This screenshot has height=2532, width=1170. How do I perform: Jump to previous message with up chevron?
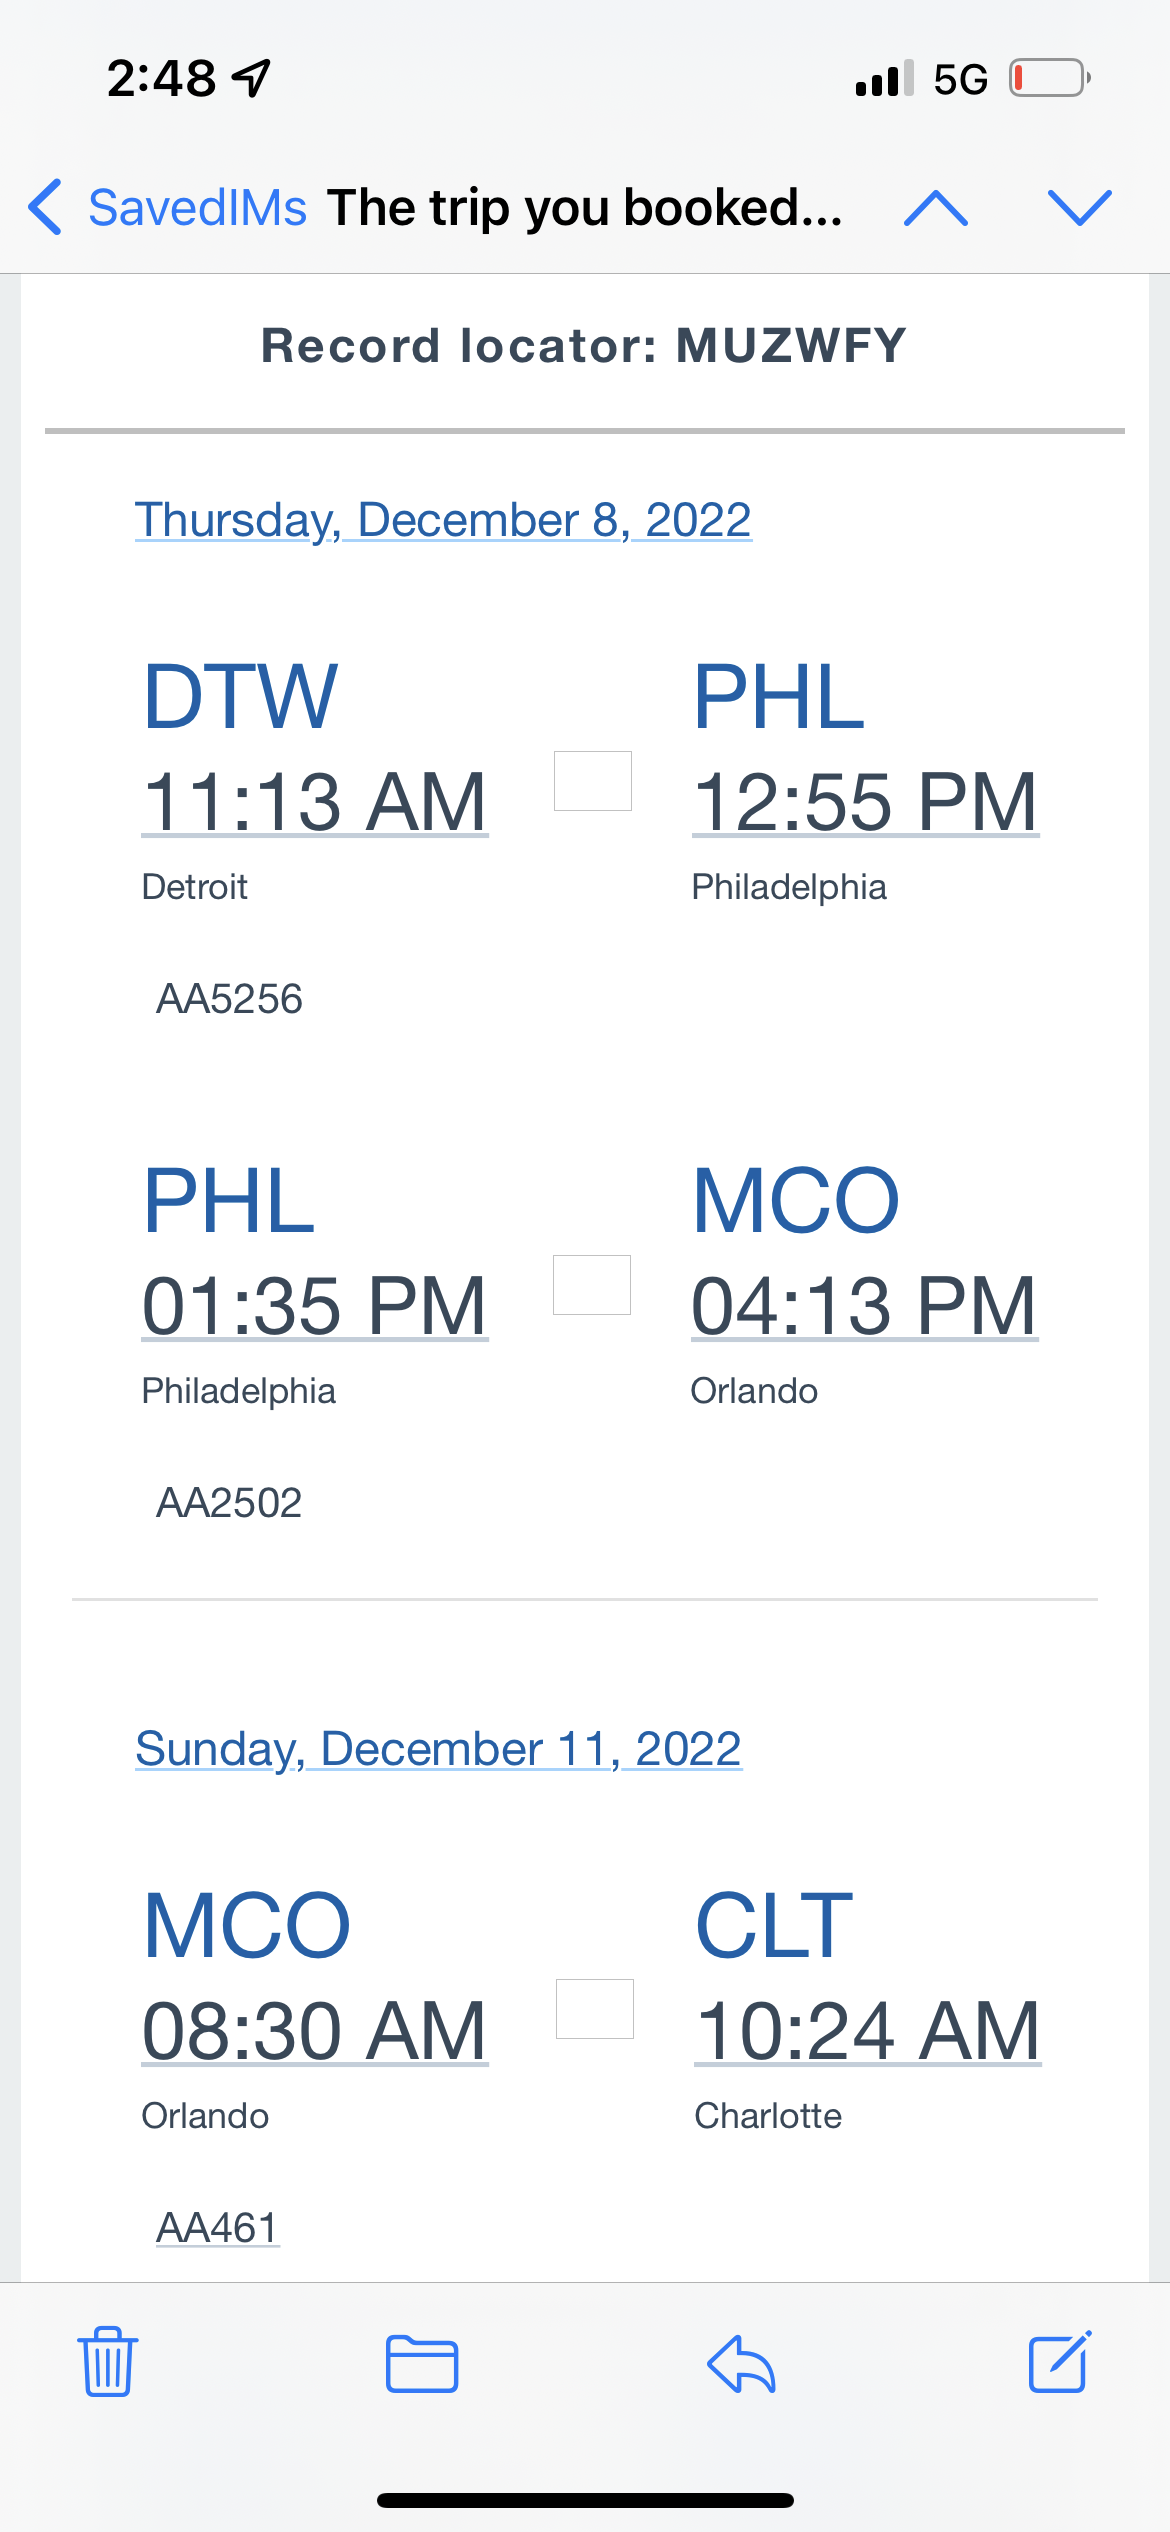(935, 207)
